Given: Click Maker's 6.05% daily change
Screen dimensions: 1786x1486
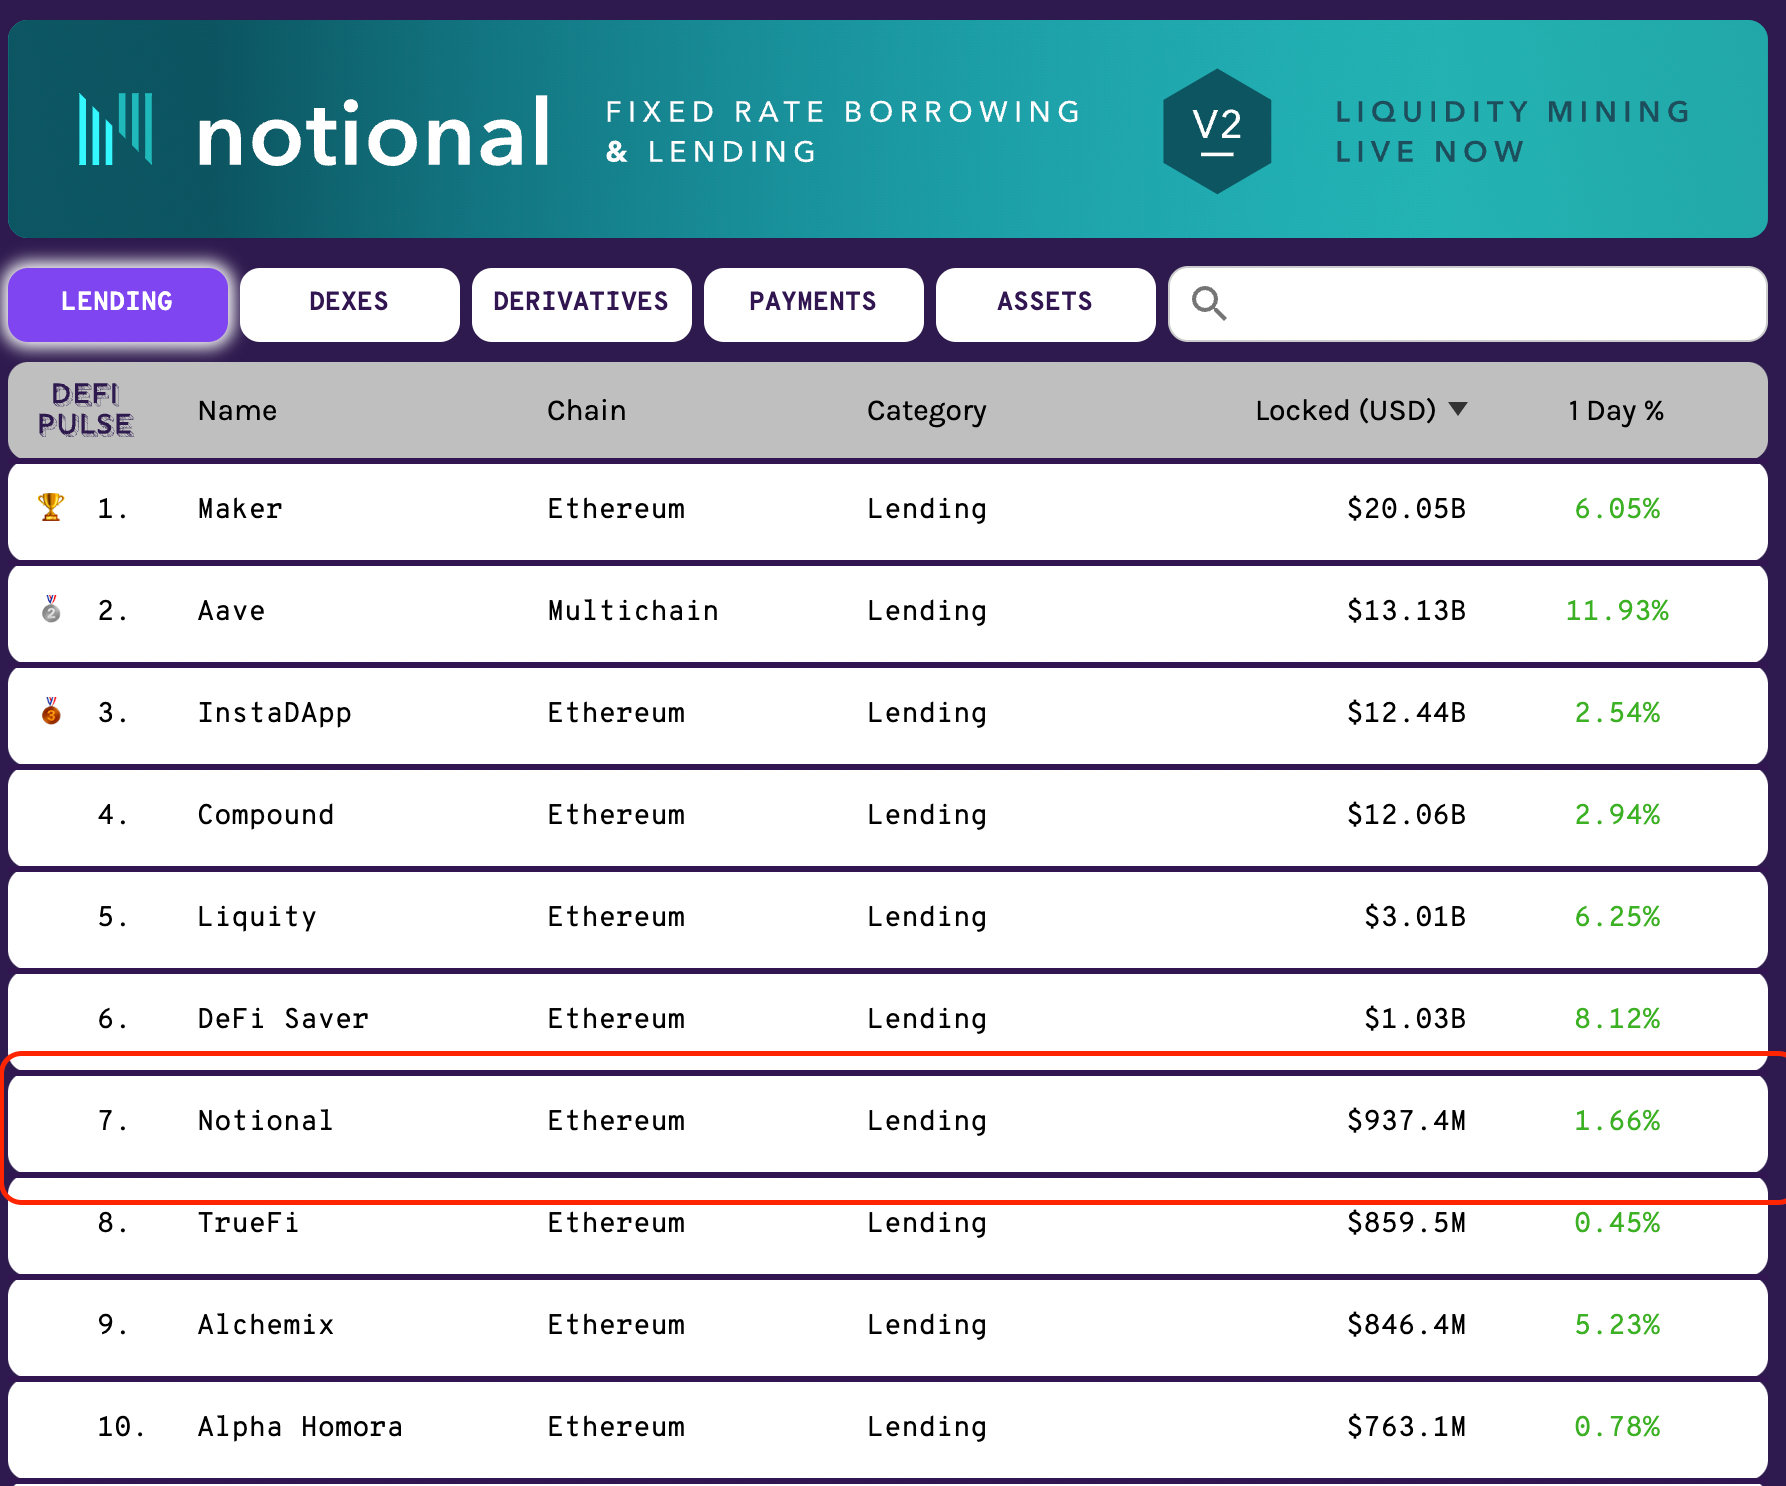Looking at the screenshot, I should 1617,509.
